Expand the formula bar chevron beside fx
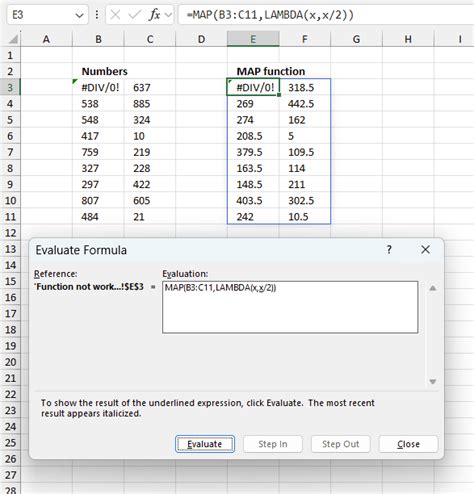This screenshot has height=494, width=474. coord(168,15)
